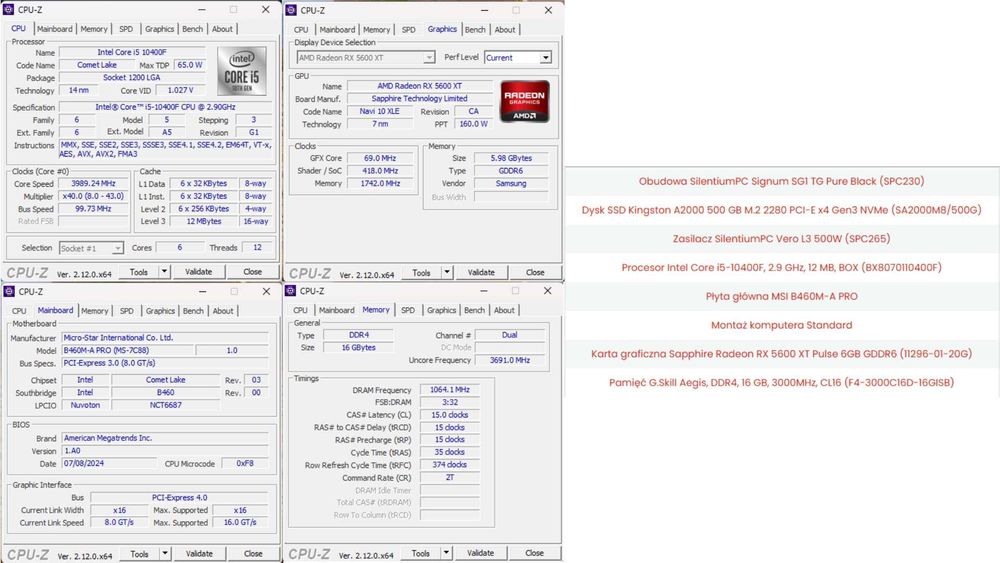Click the Level 3 cache value 12 MBytes
The width and height of the screenshot is (1000, 563).
coord(204,221)
